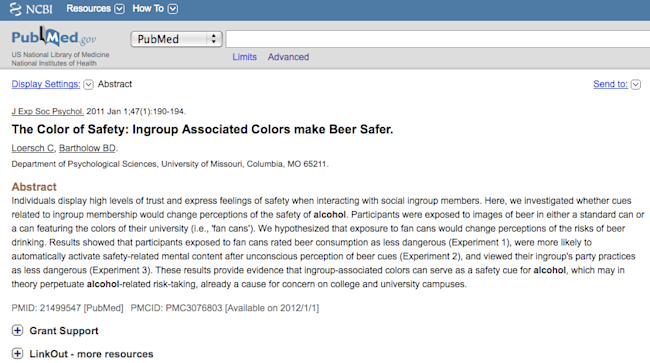This screenshot has width=650, height=363.
Task: Expand the Display Settings arrow icon
Action: pos(88,85)
